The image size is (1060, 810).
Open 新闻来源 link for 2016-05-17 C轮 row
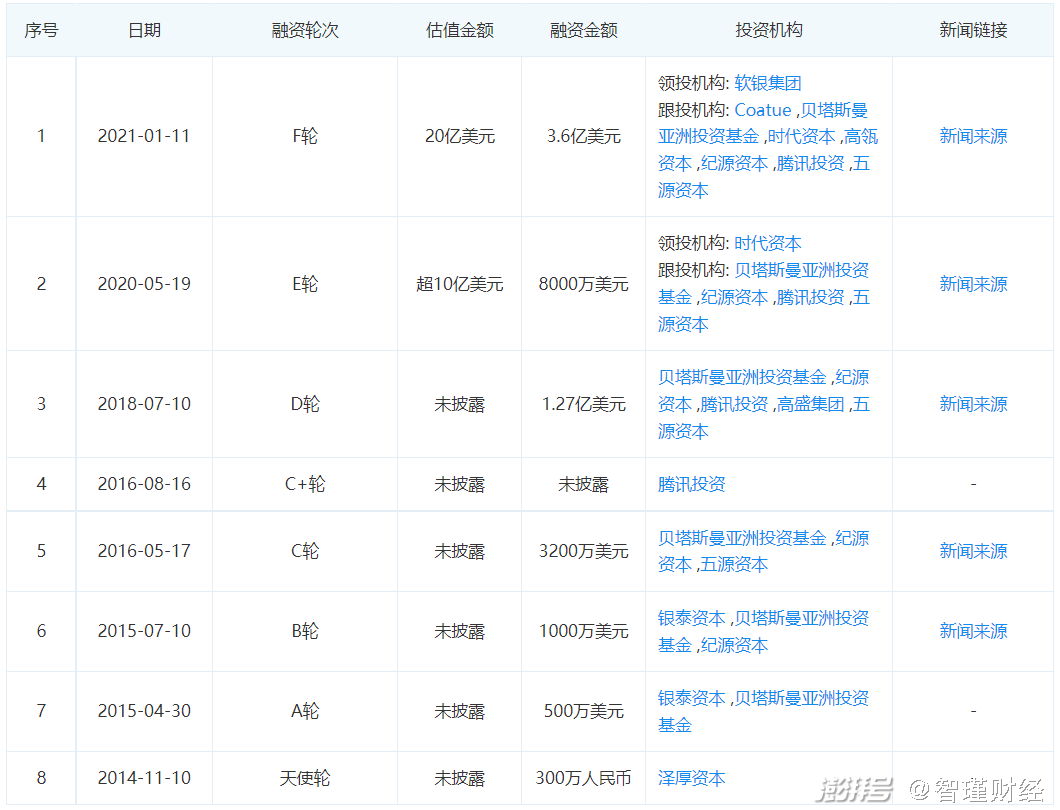972,551
